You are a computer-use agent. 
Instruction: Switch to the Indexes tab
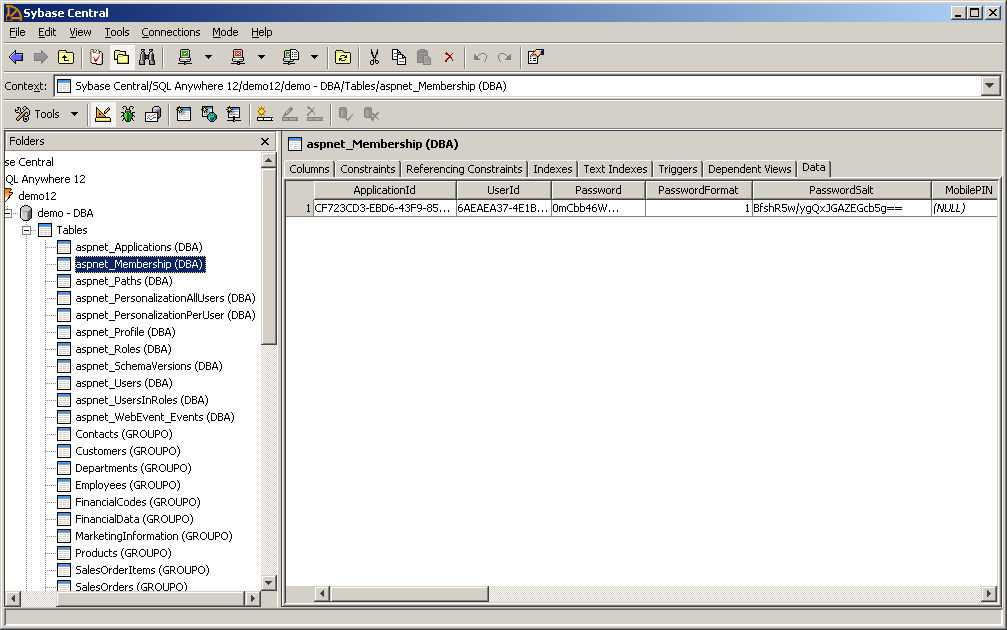552,169
